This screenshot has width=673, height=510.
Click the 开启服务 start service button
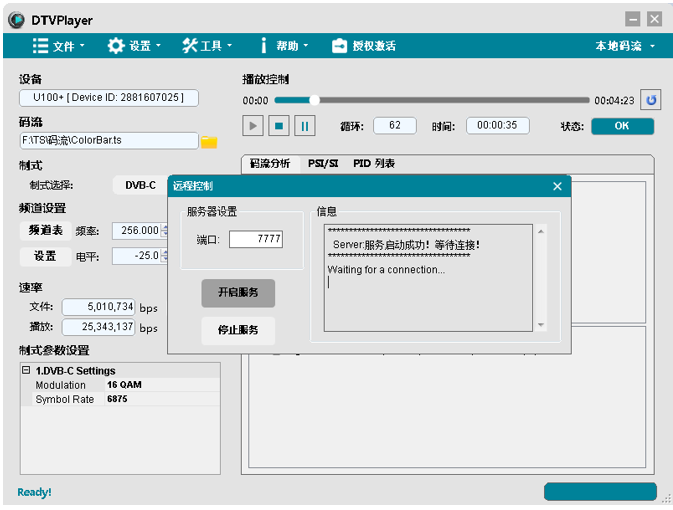[x=238, y=293]
